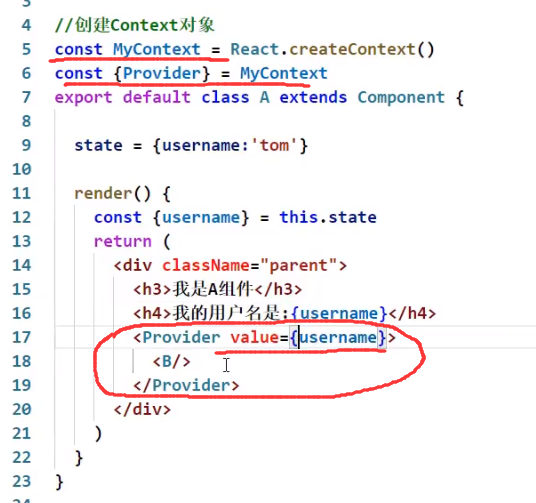Image resolution: width=536 pixels, height=503 pixels.
Task: Click the return keyword
Action: tap(122, 241)
